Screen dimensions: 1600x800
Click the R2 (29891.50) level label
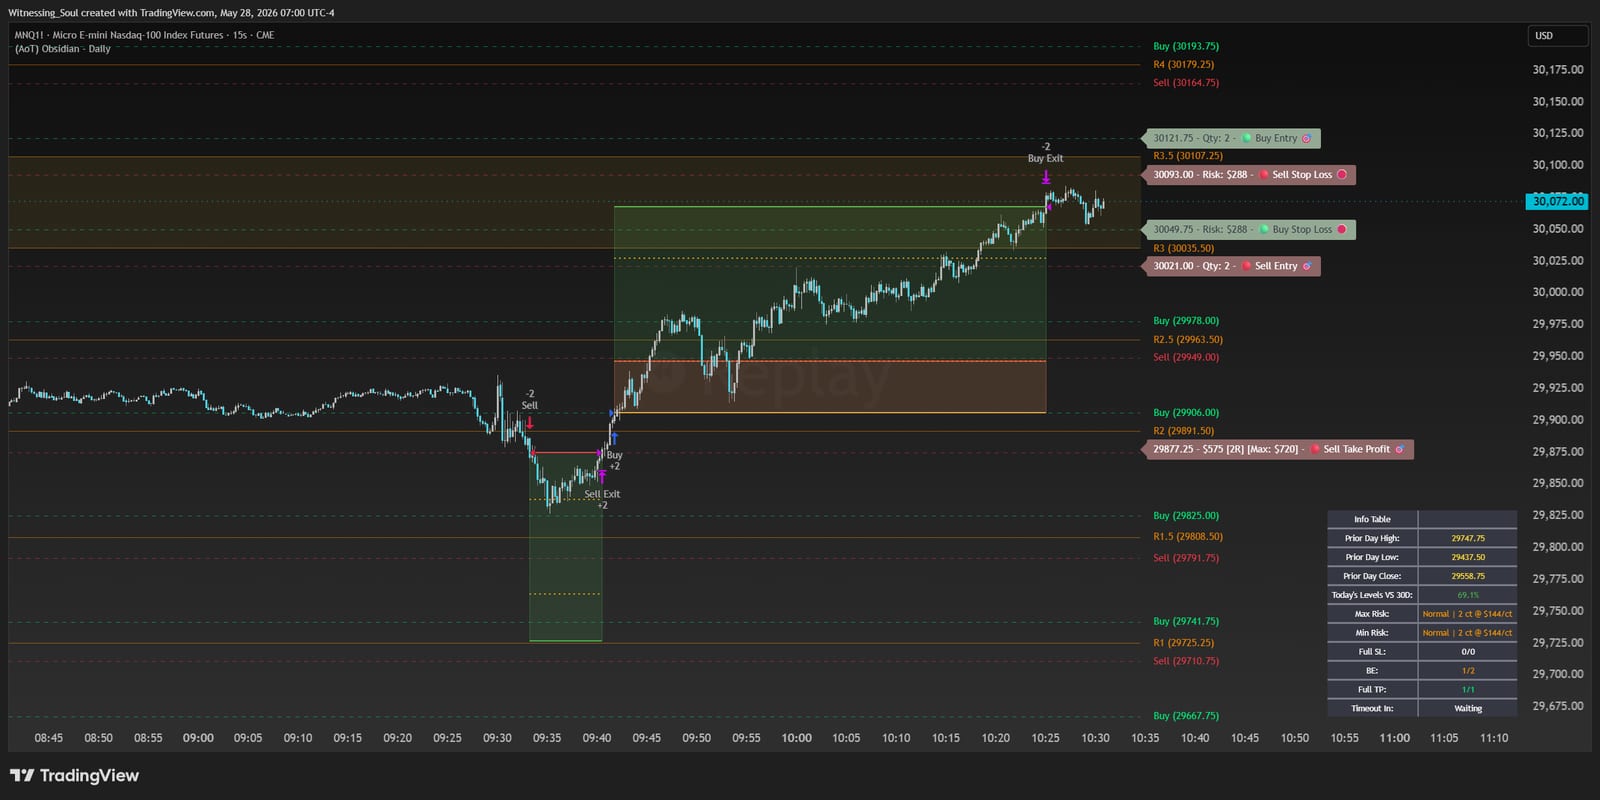(x=1184, y=431)
